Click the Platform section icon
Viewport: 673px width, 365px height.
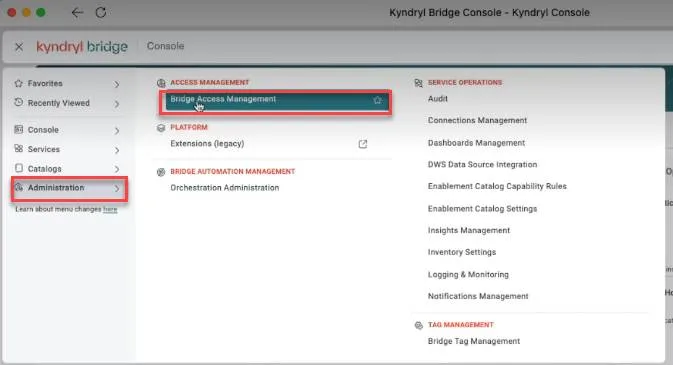(x=161, y=128)
